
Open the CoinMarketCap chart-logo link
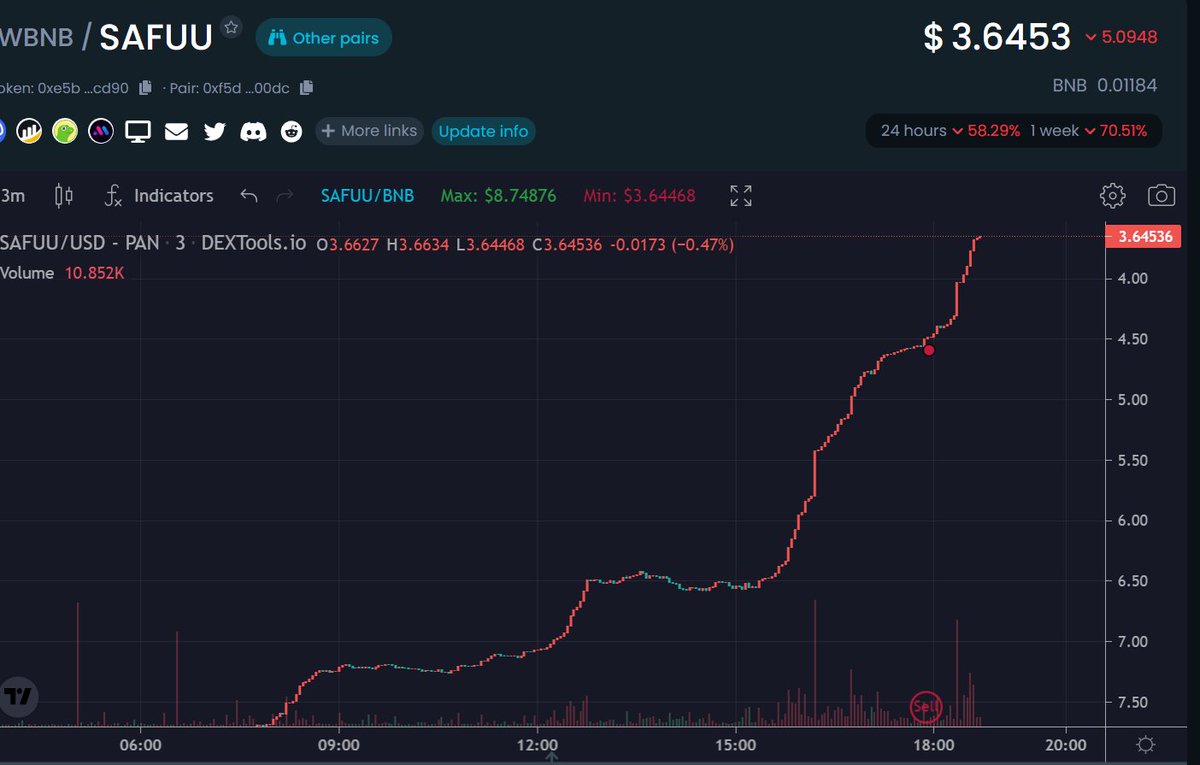pyautogui.click(x=28, y=131)
